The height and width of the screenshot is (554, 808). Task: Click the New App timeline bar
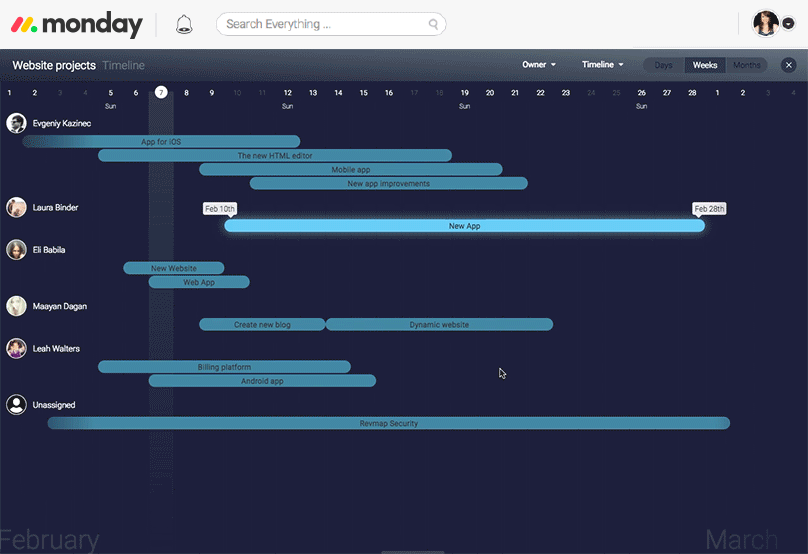464,226
